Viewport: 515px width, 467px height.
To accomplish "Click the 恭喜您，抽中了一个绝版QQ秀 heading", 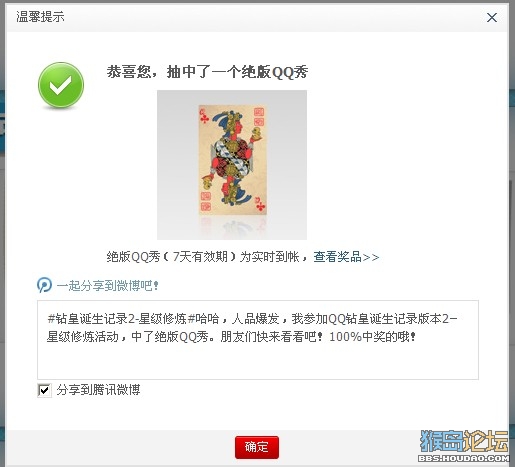I will pyautogui.click(x=207, y=72).
